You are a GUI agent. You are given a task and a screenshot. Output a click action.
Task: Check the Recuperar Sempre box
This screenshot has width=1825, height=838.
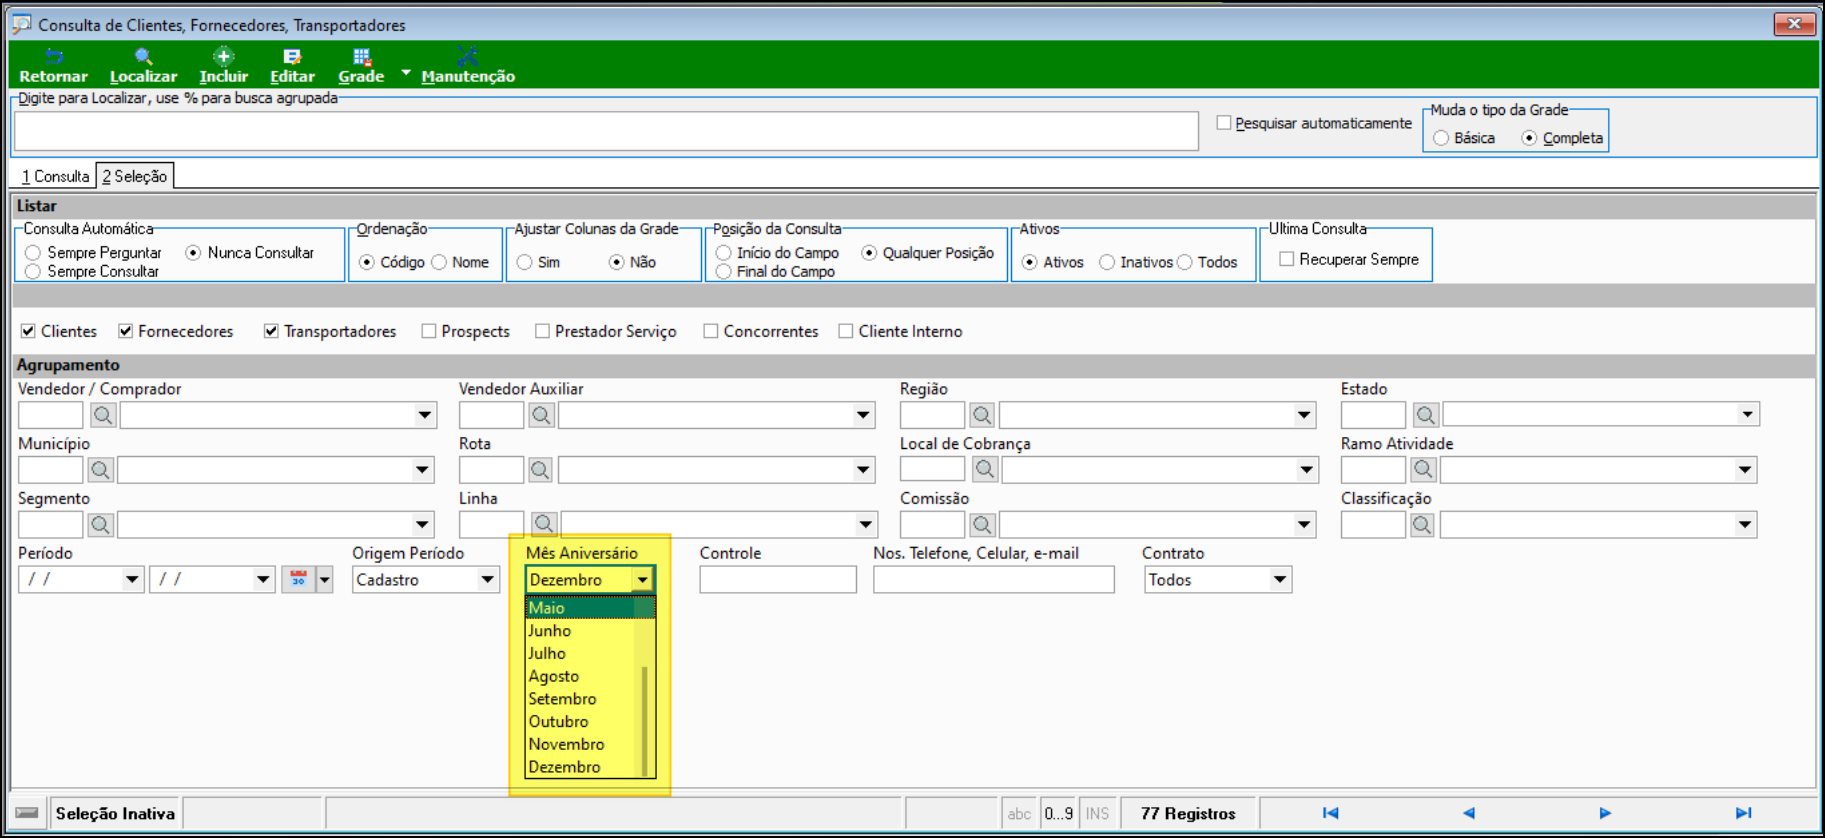click(x=1287, y=259)
